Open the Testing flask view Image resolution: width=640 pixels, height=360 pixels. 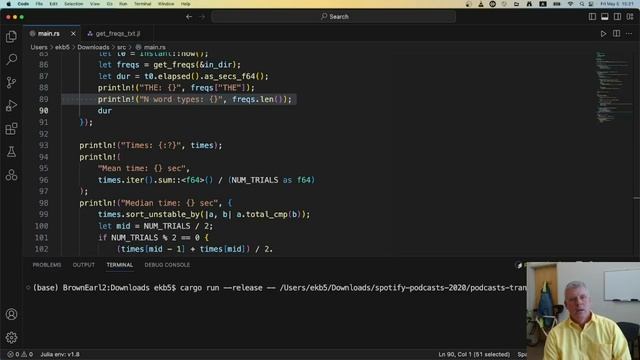point(11,152)
